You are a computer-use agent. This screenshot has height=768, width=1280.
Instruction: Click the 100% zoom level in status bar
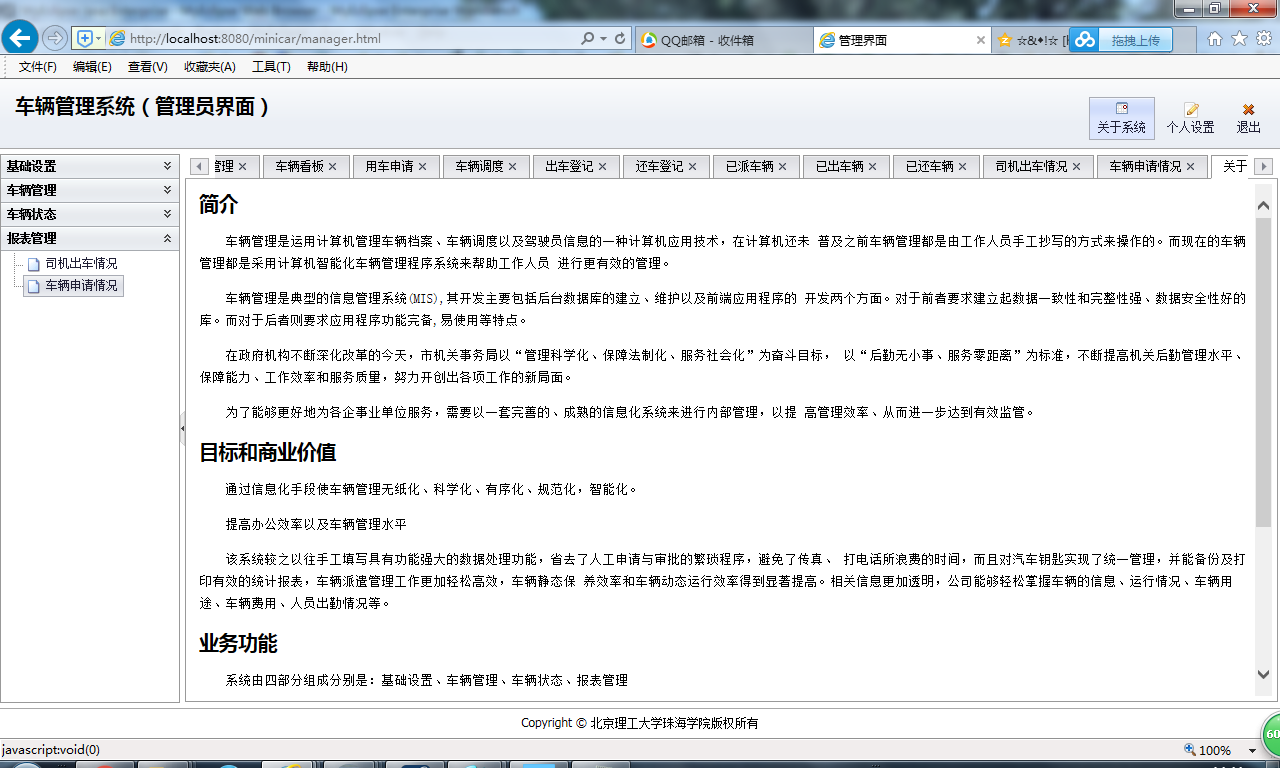[1214, 750]
